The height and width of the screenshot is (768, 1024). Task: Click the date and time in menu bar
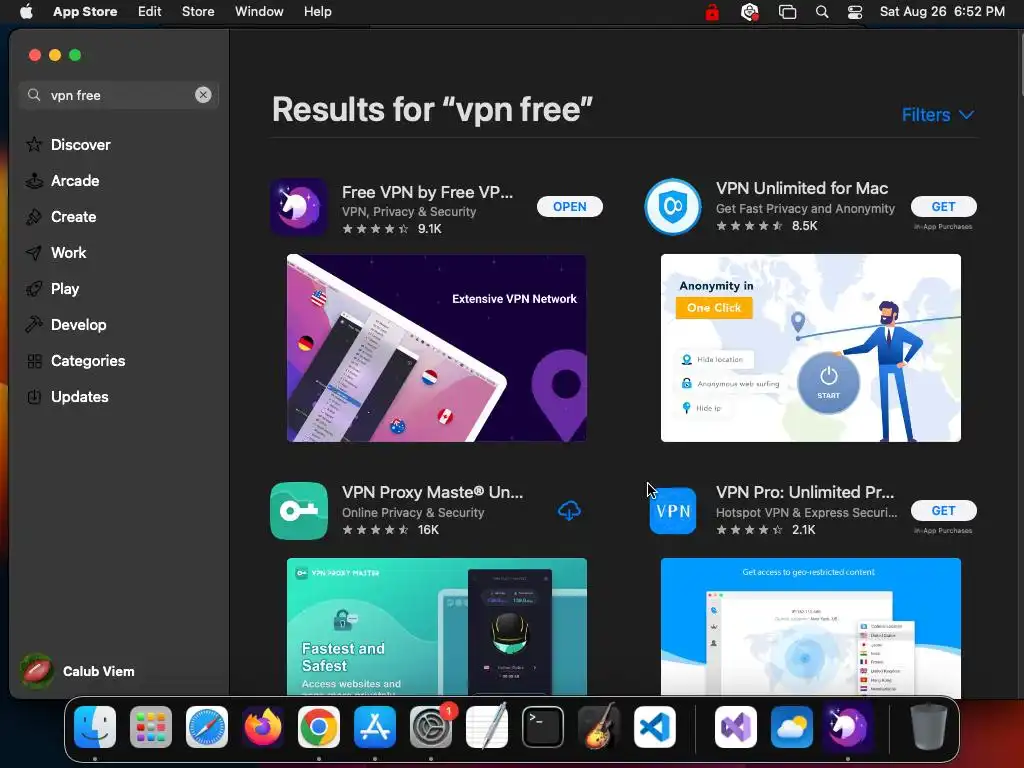pyautogui.click(x=942, y=12)
